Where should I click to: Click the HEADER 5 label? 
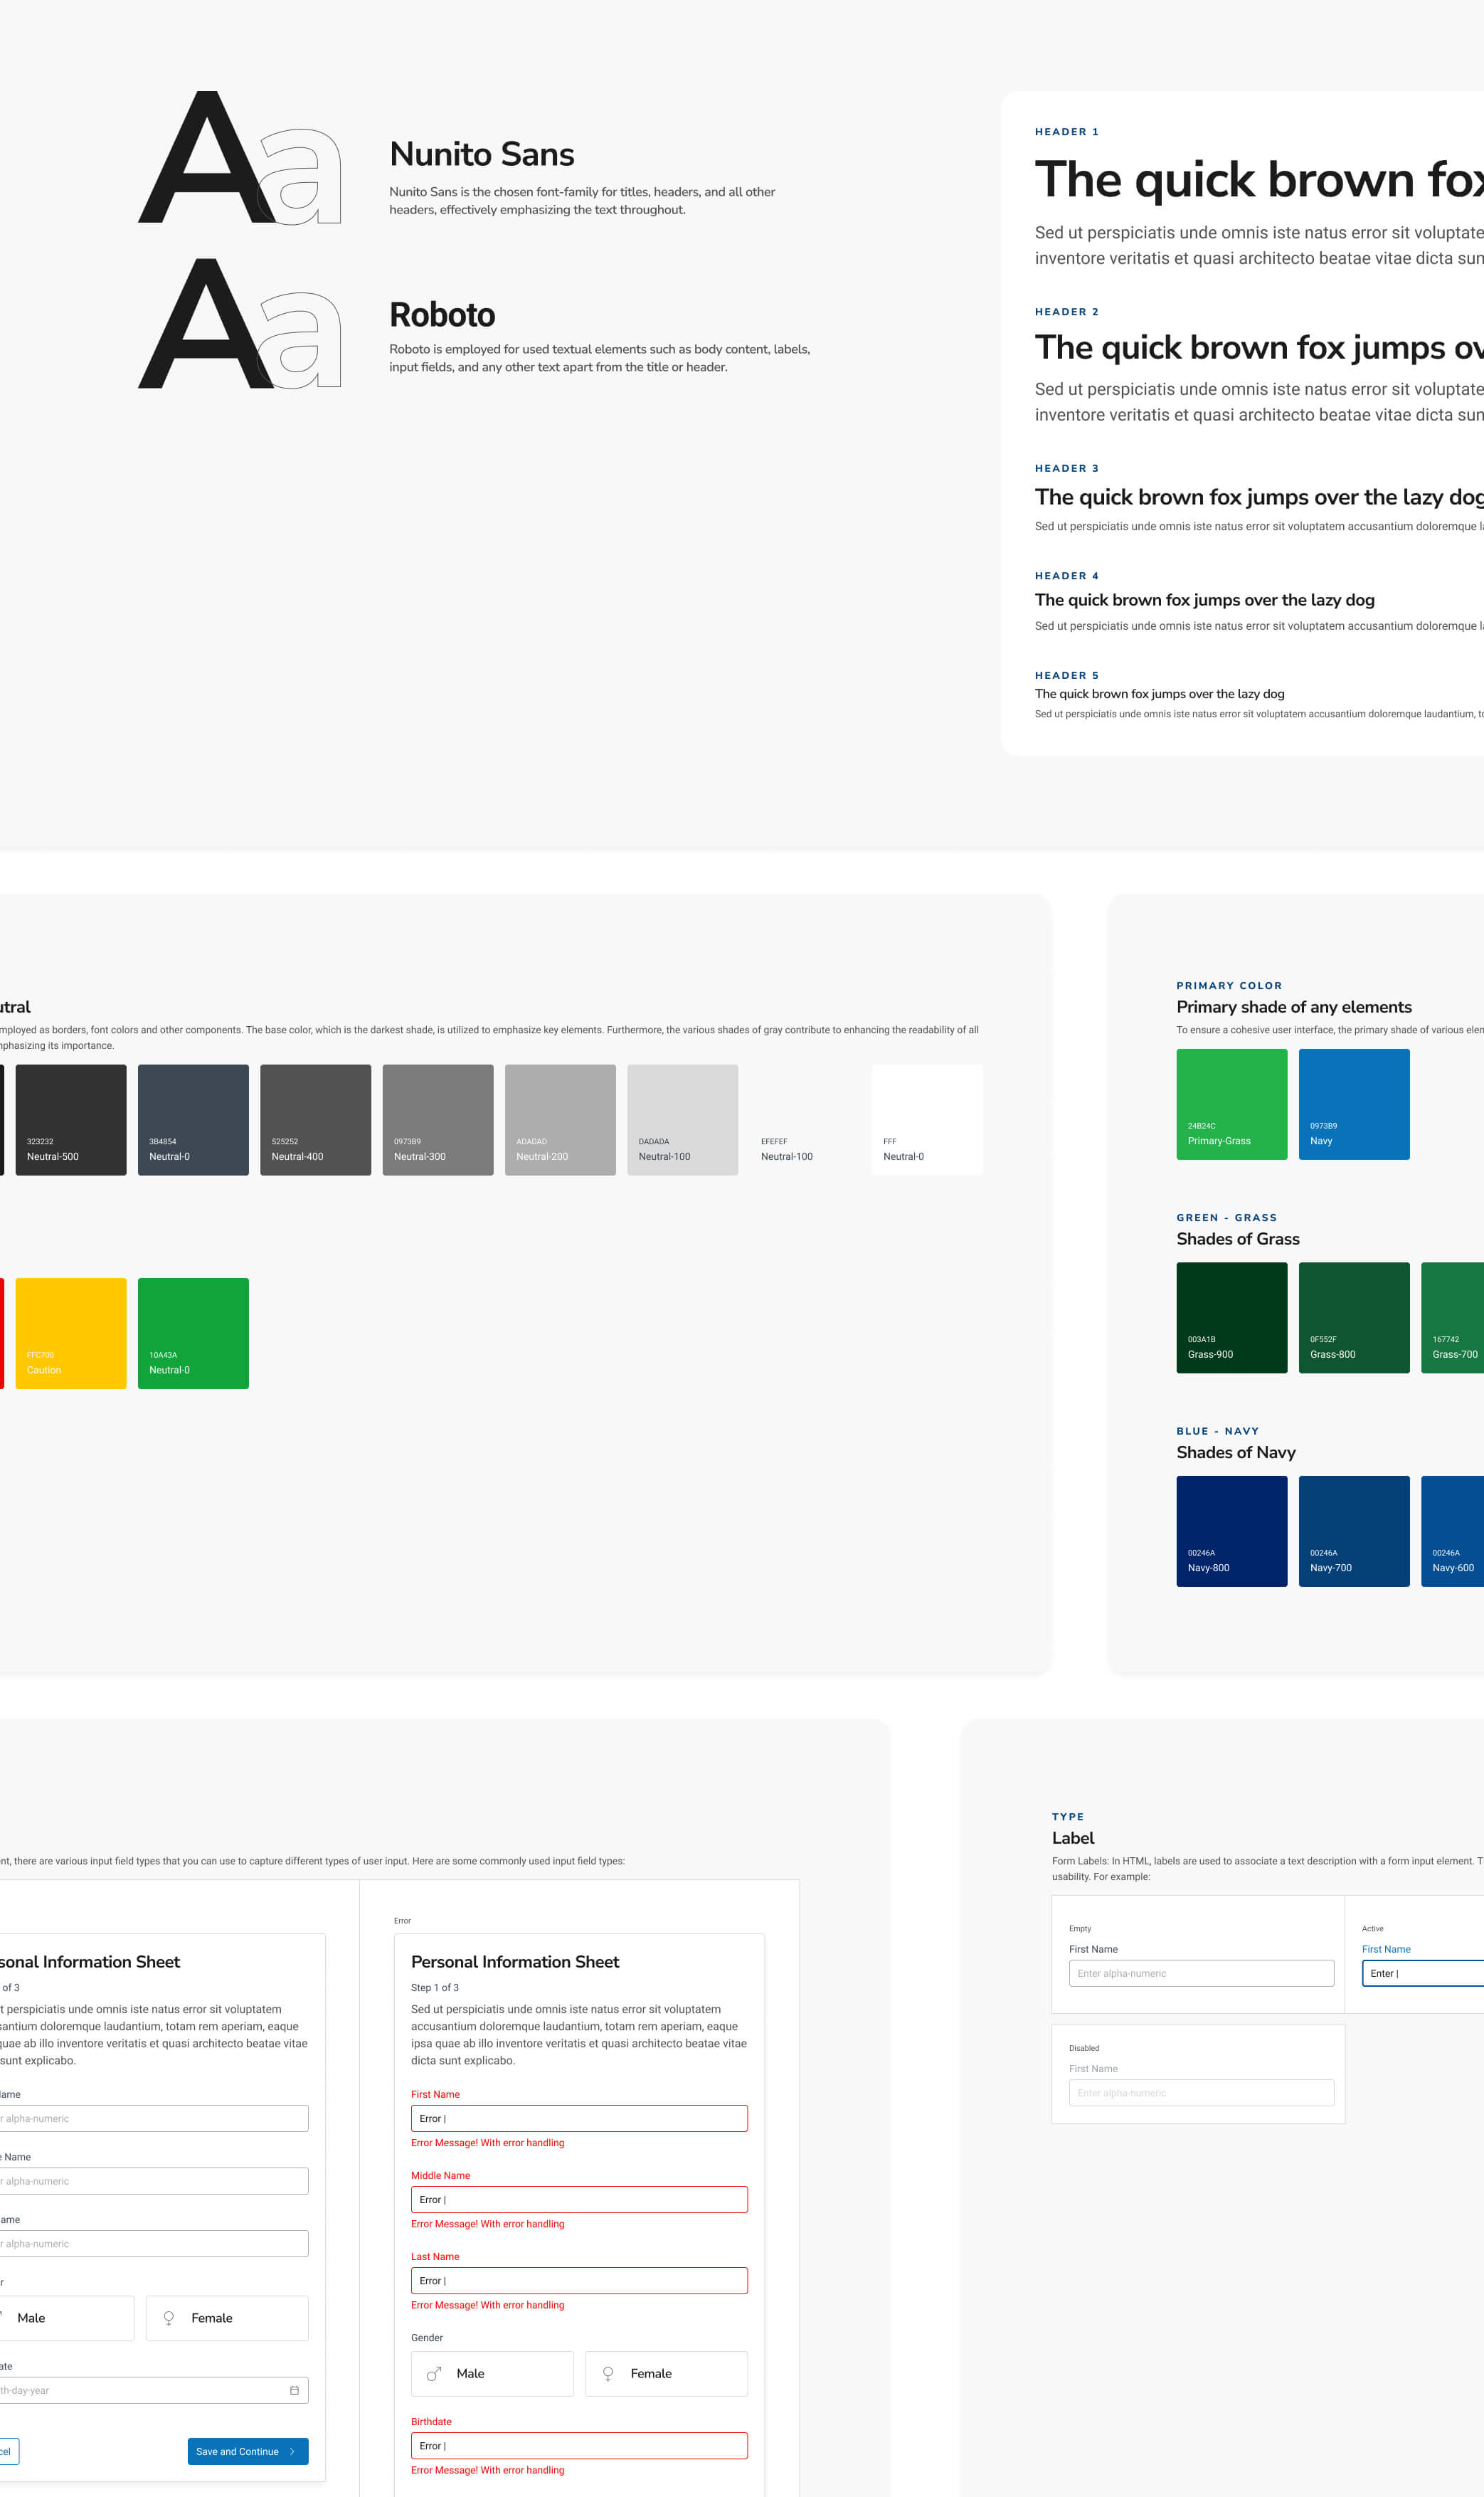click(x=1067, y=675)
